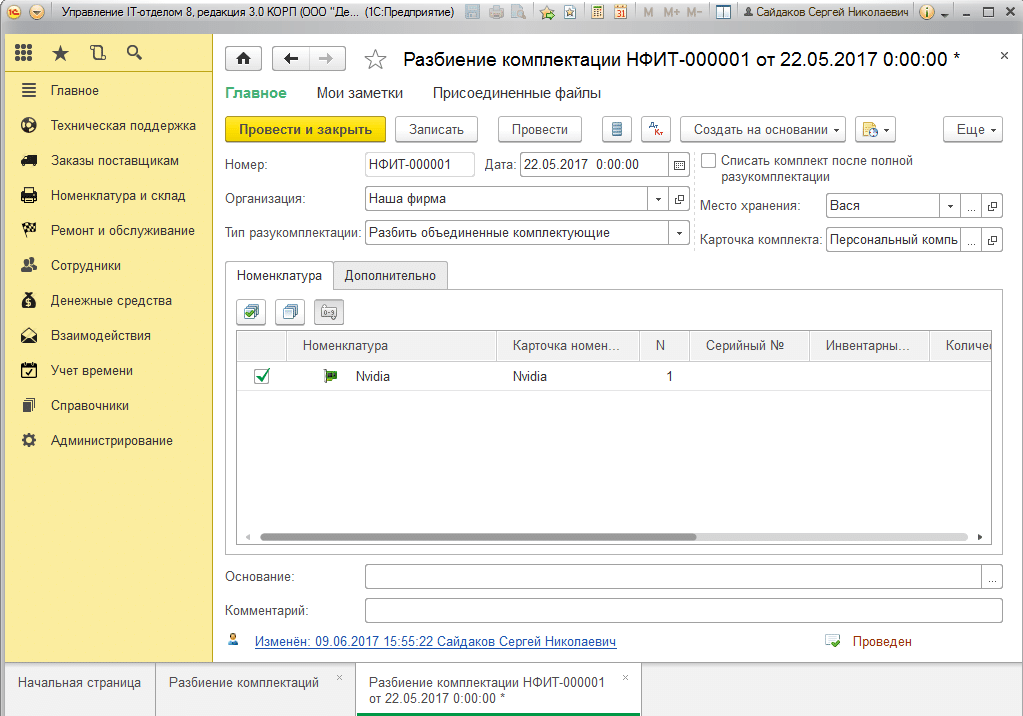The width and height of the screenshot is (1023, 716).
Task: Click the search magnifier in the sidebar
Action: (x=134, y=53)
